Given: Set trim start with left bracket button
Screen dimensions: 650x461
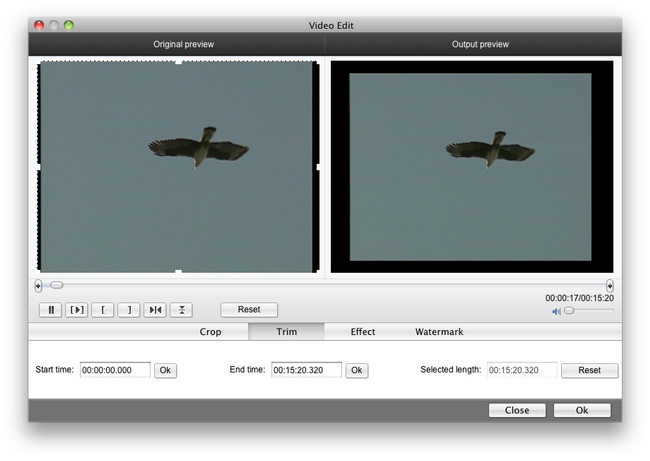Looking at the screenshot, I should tap(103, 310).
